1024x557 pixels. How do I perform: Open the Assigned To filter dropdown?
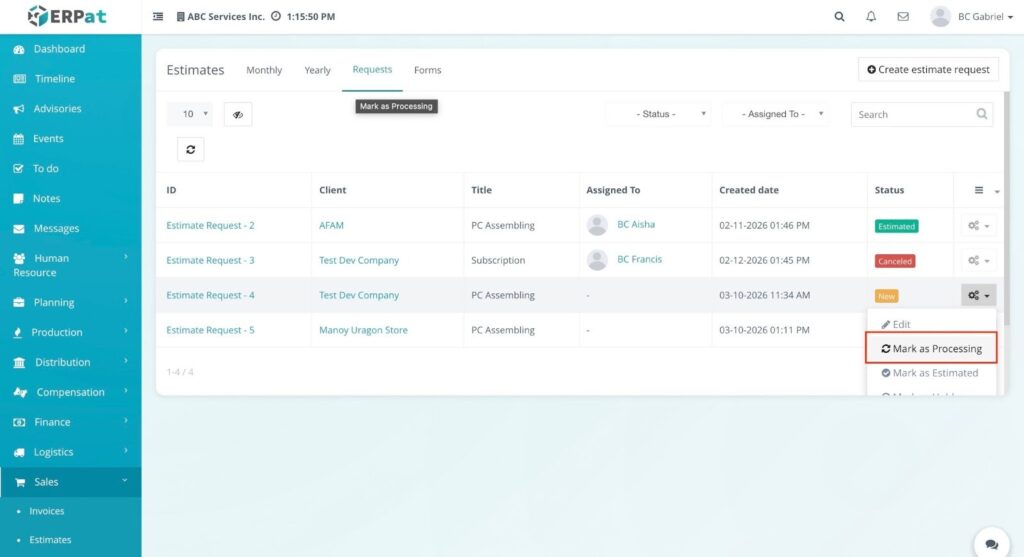point(776,114)
